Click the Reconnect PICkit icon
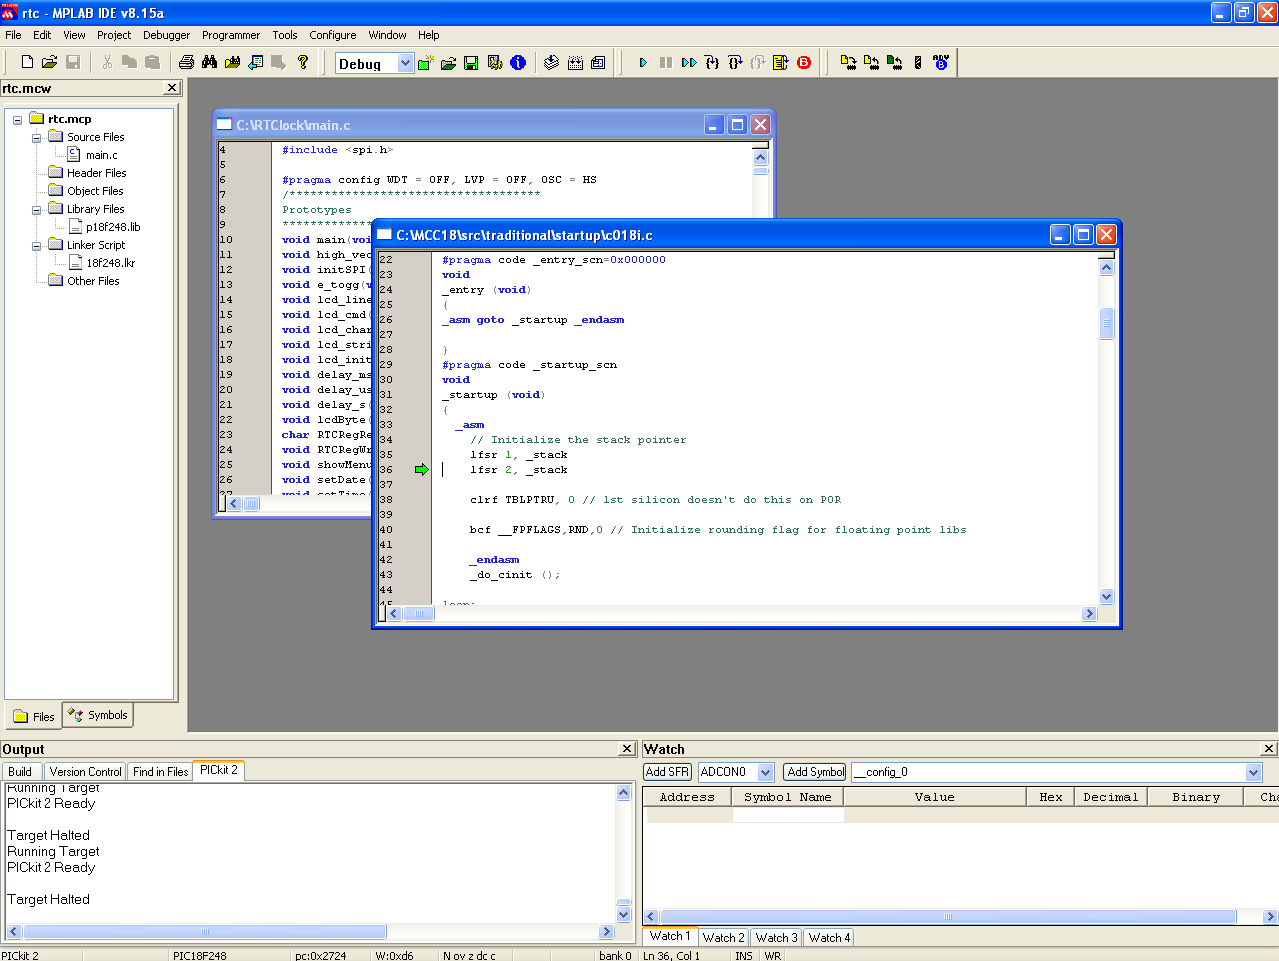The image size is (1279, 961). coord(917,62)
